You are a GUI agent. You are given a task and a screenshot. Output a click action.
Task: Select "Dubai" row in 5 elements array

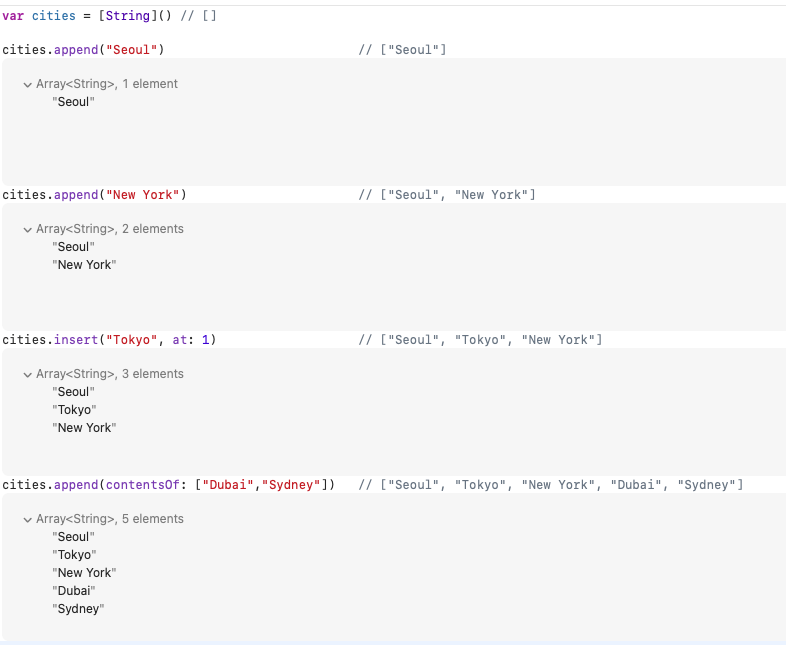pyautogui.click(x=74, y=591)
